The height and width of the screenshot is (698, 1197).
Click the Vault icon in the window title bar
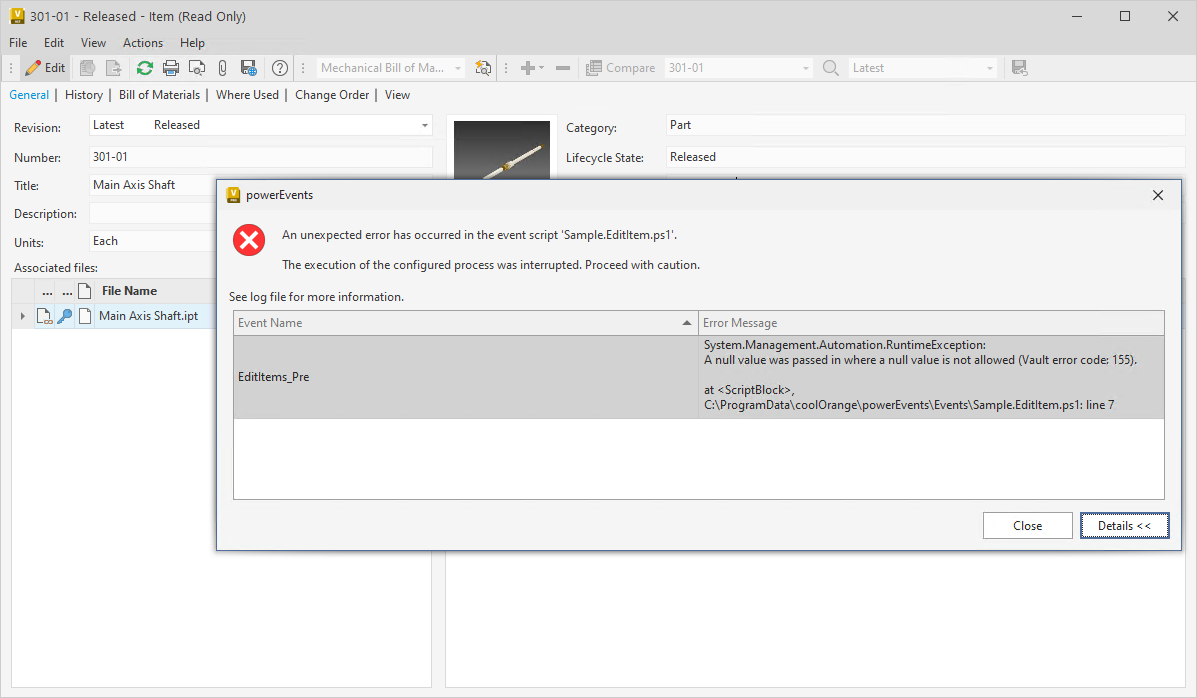pyautogui.click(x=17, y=16)
